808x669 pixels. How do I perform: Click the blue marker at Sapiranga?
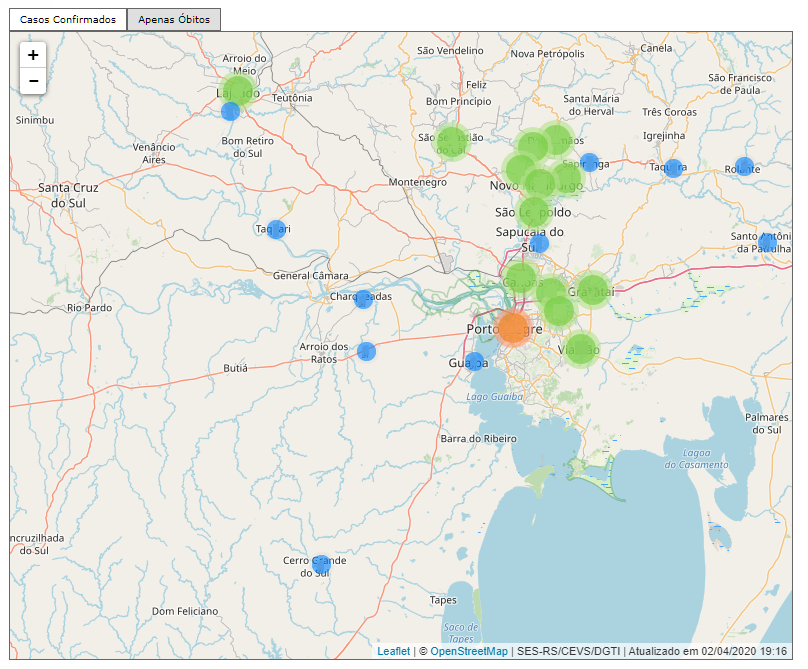tap(589, 162)
